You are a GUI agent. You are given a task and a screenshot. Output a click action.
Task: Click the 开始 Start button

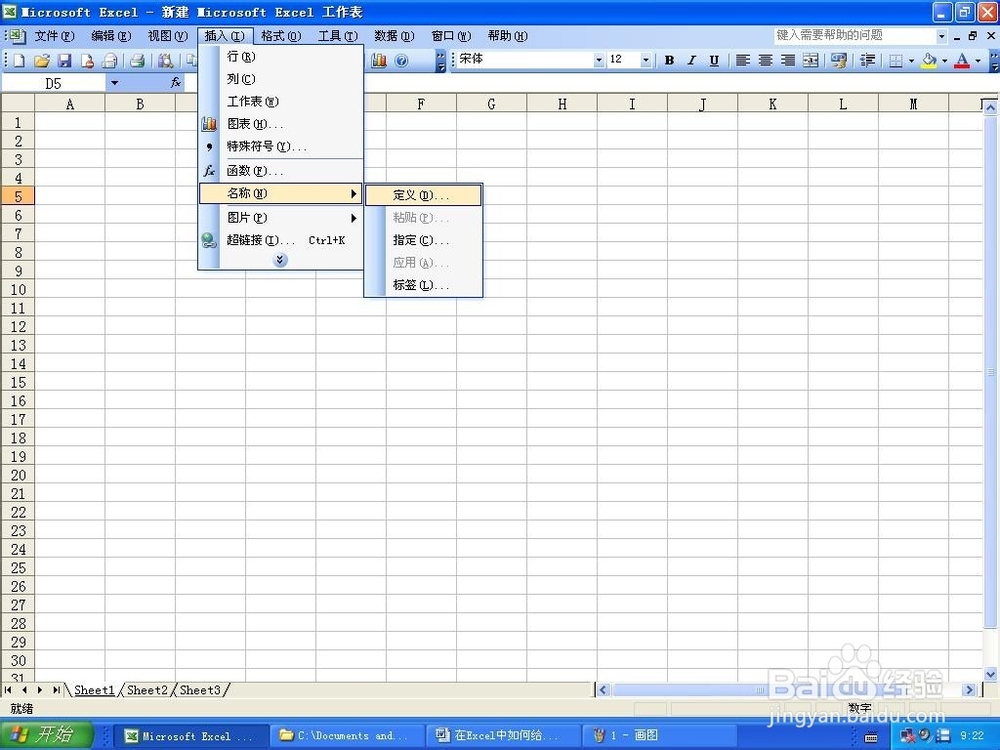pos(47,735)
